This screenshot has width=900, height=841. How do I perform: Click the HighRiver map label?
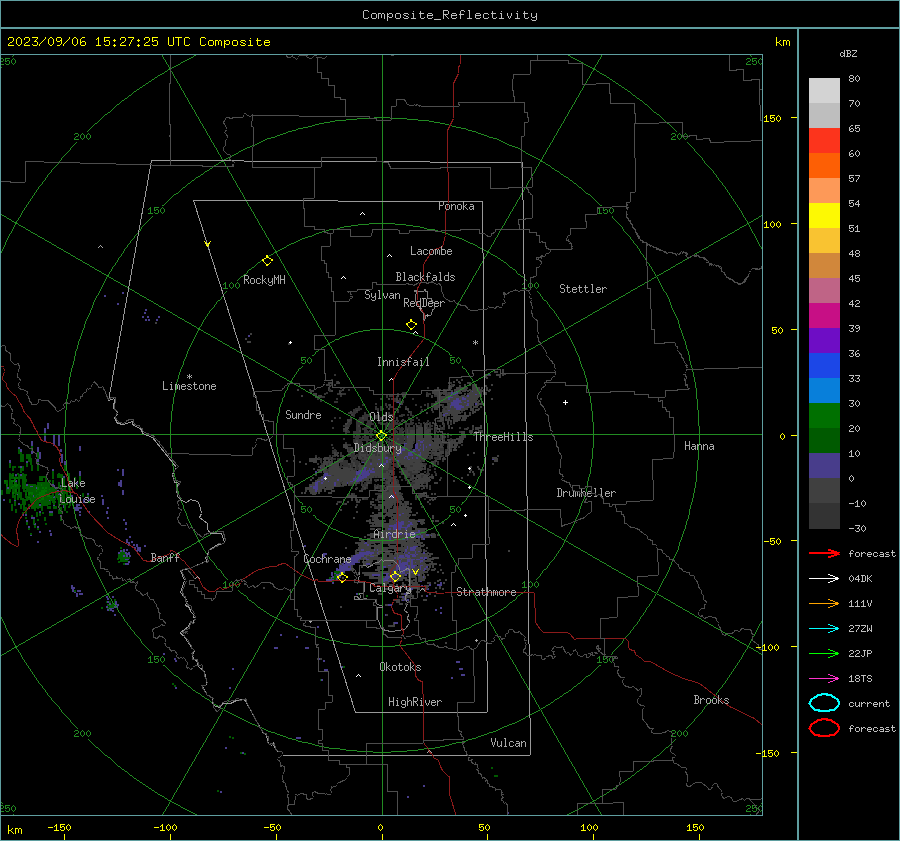(x=414, y=702)
